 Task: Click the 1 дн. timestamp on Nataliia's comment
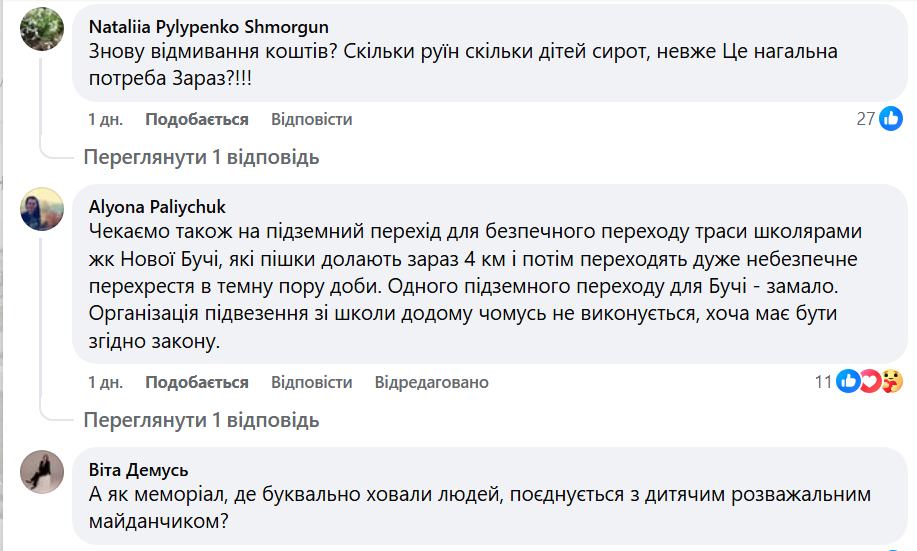(105, 119)
